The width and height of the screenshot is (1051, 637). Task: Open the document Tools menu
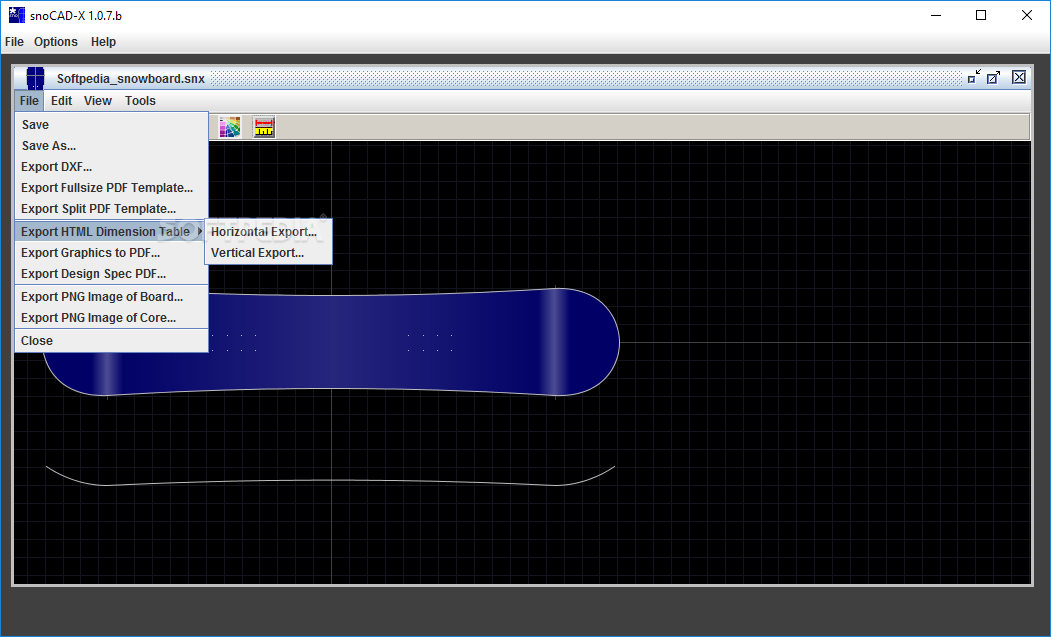click(x=140, y=101)
